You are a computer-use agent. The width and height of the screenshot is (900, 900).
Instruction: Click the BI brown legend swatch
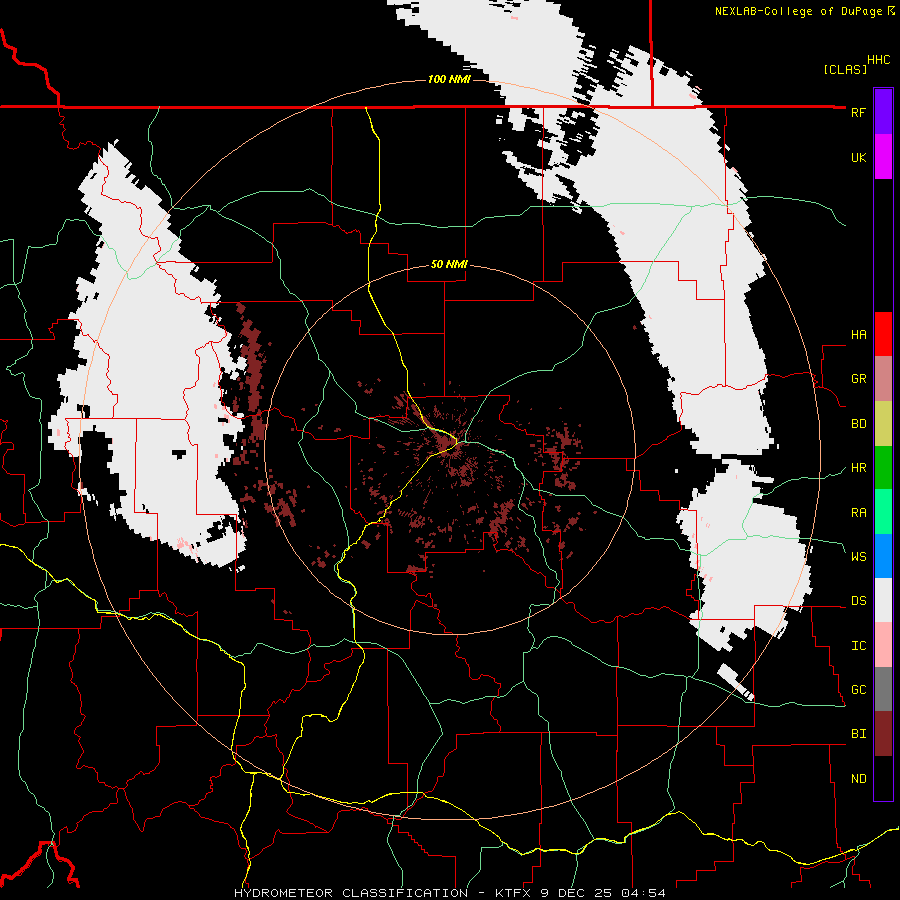[x=883, y=734]
